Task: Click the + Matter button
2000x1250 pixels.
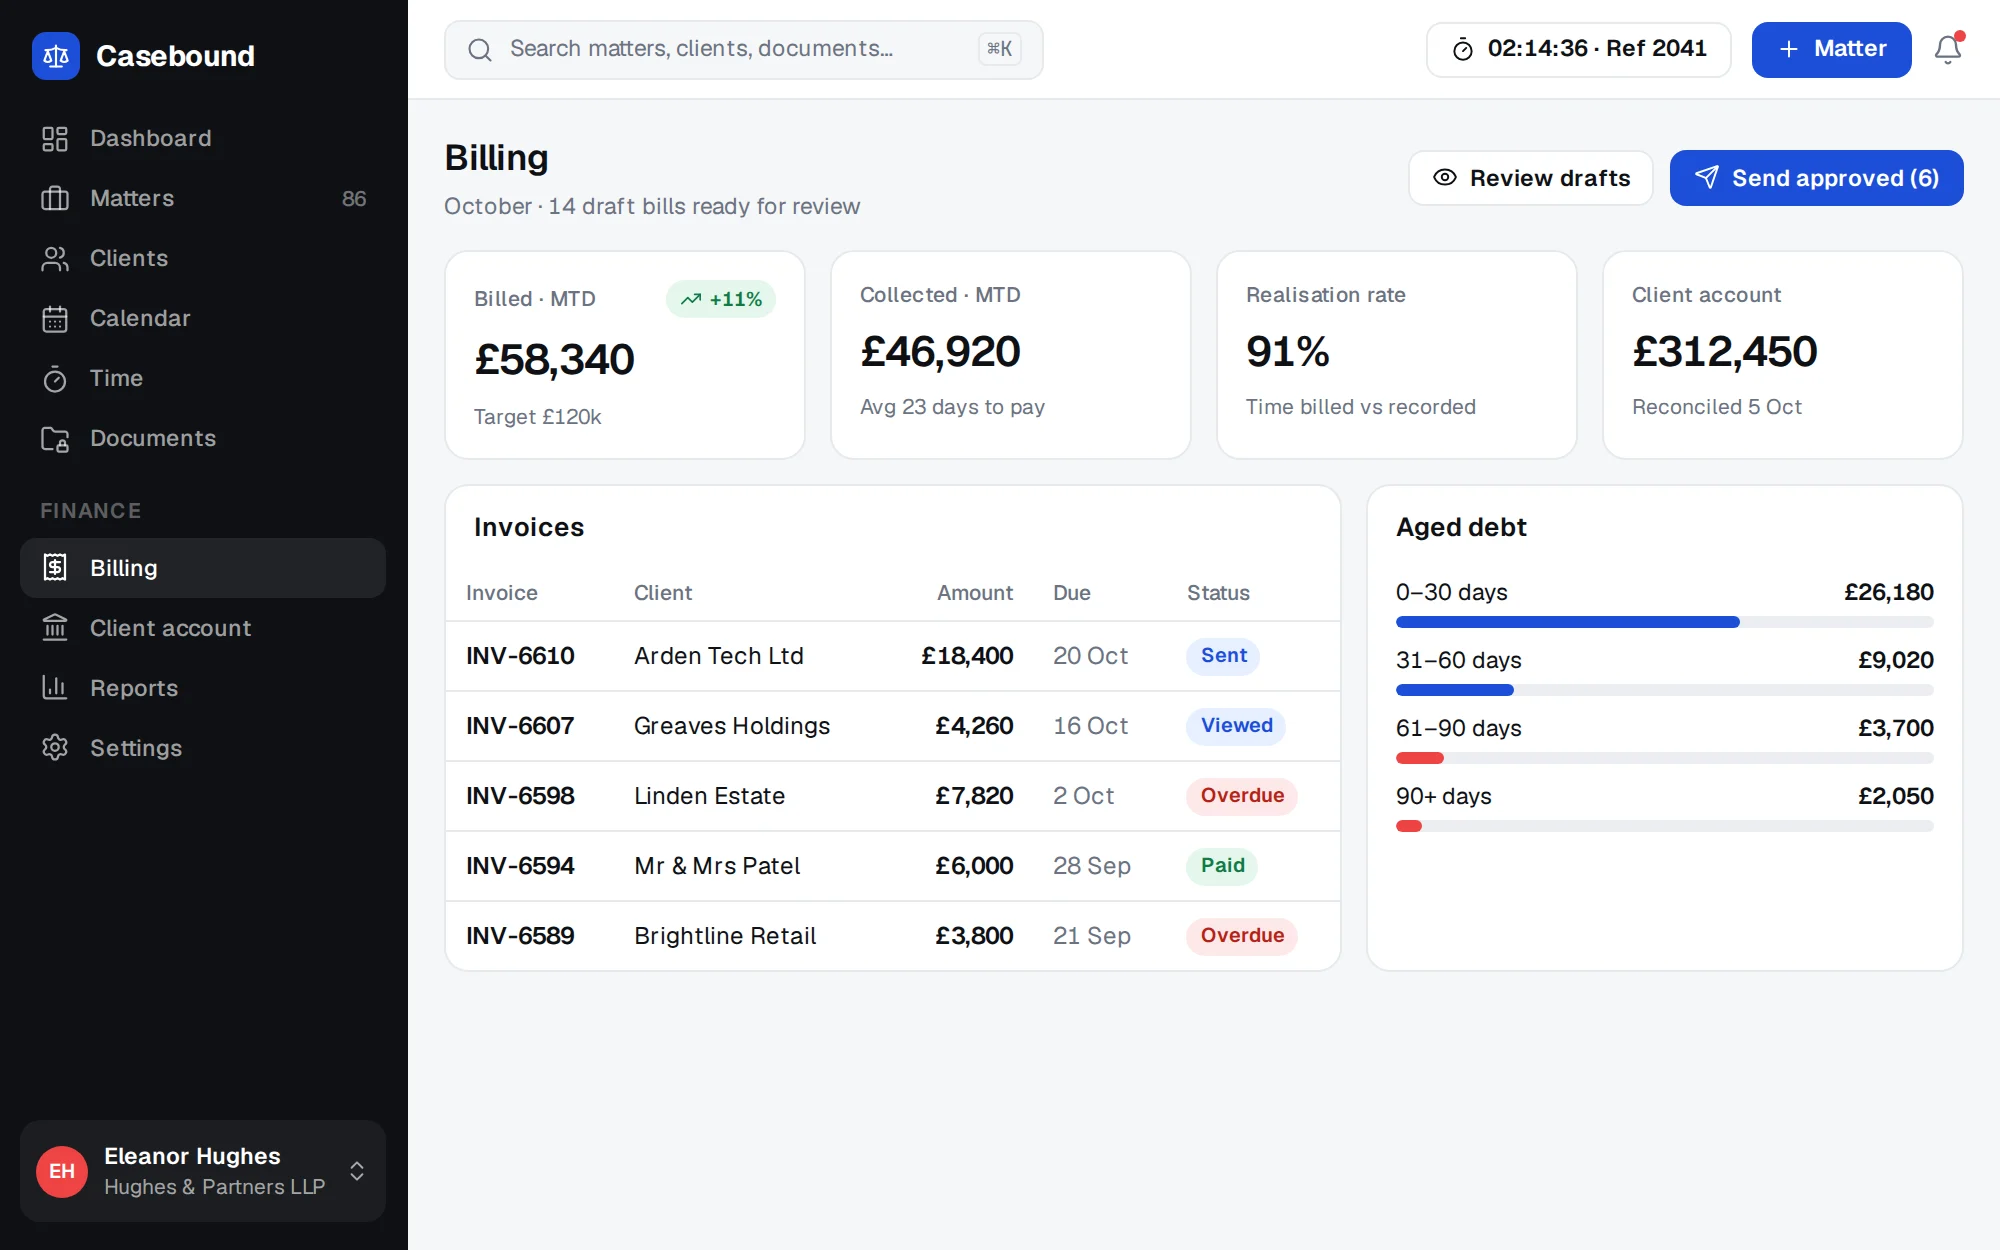Action: tap(1832, 49)
